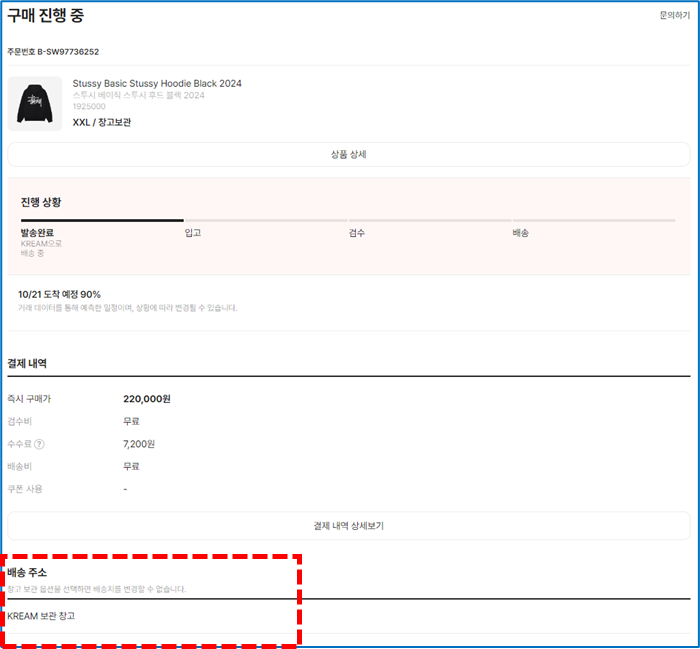The width and height of the screenshot is (700, 649).
Task: Click the KREAM으로 배송 중 status text
Action: point(41,249)
